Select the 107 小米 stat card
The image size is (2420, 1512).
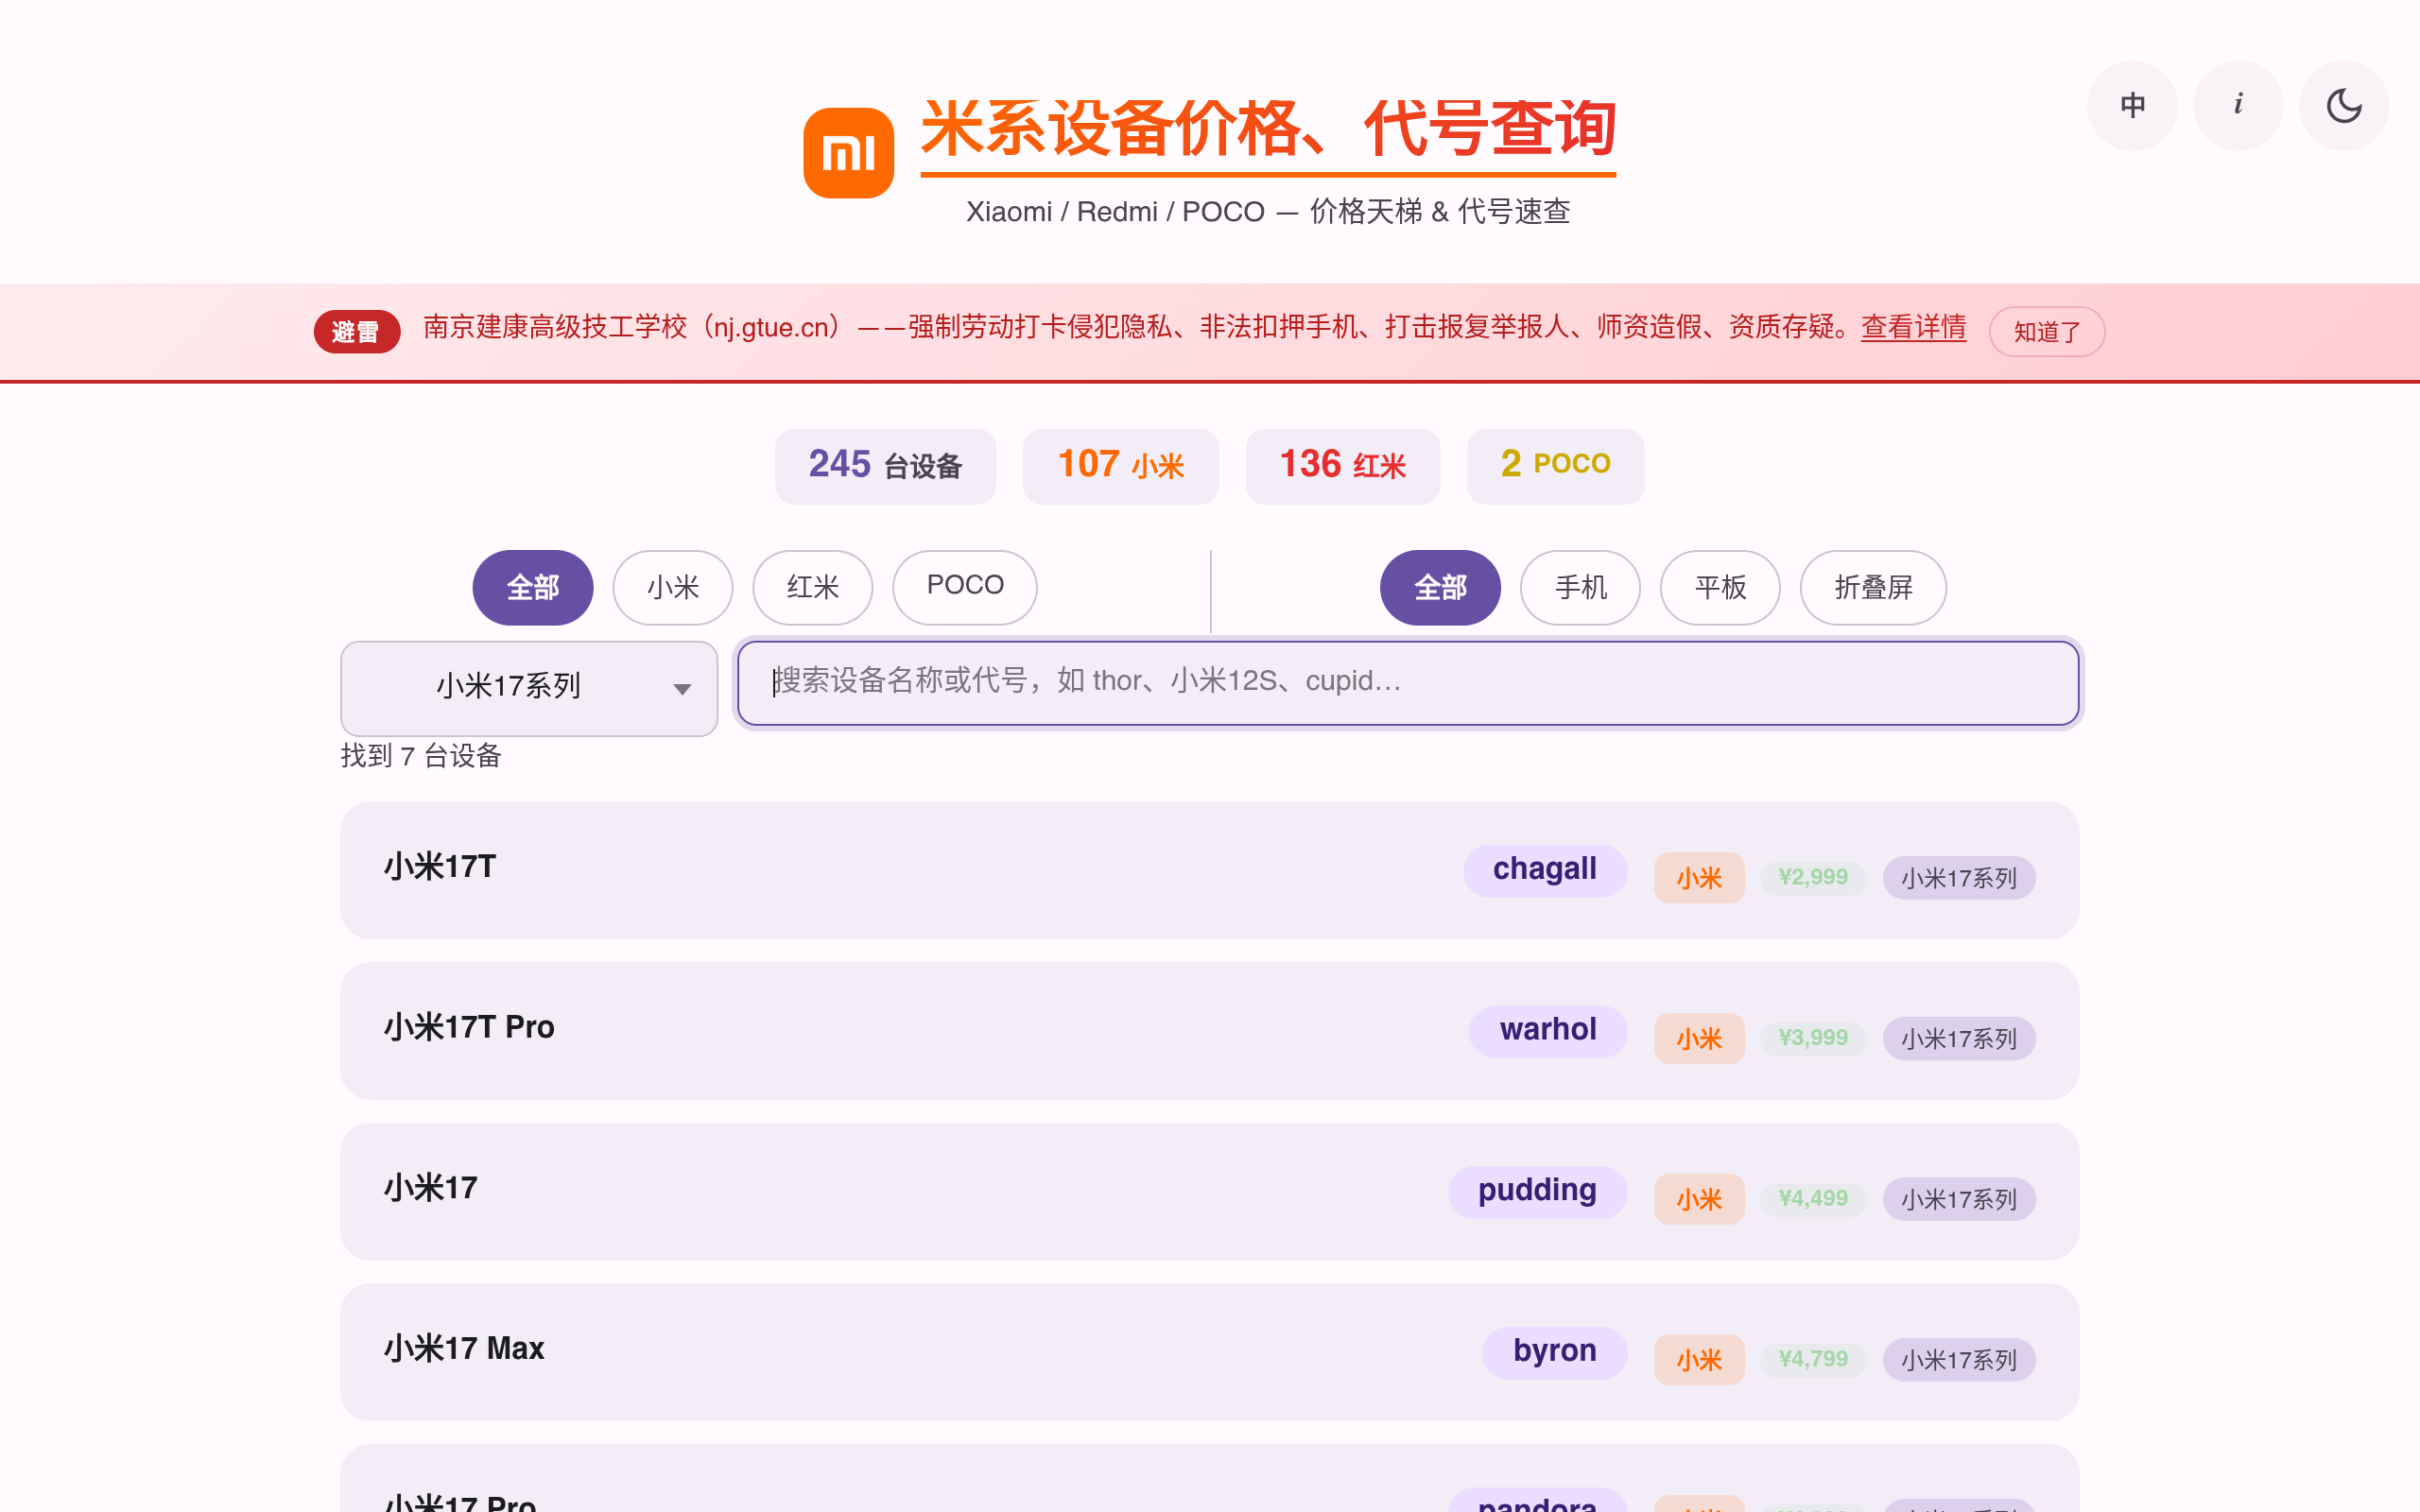tap(1120, 466)
